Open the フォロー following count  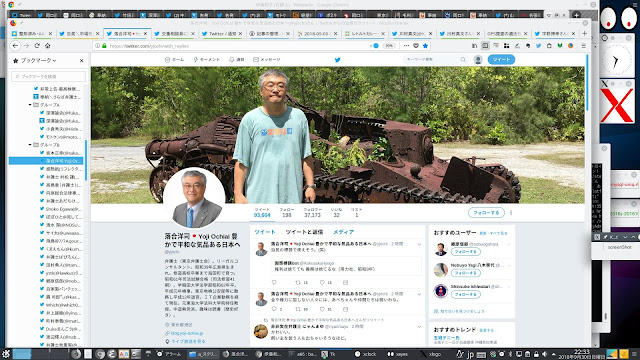pos(287,212)
